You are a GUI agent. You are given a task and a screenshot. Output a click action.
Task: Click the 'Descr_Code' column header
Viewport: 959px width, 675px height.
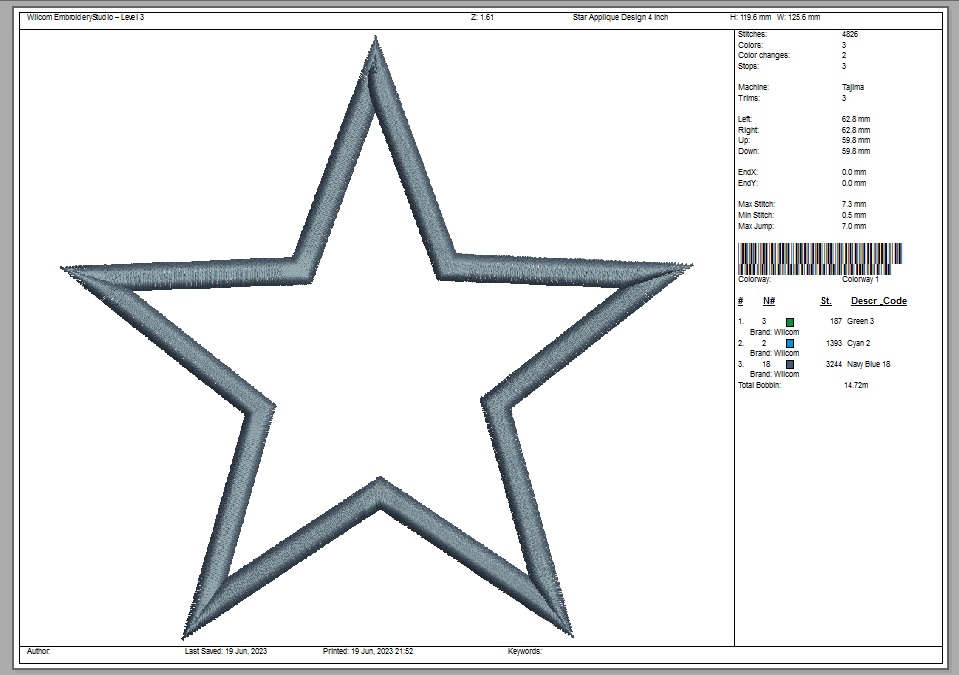[x=878, y=301]
